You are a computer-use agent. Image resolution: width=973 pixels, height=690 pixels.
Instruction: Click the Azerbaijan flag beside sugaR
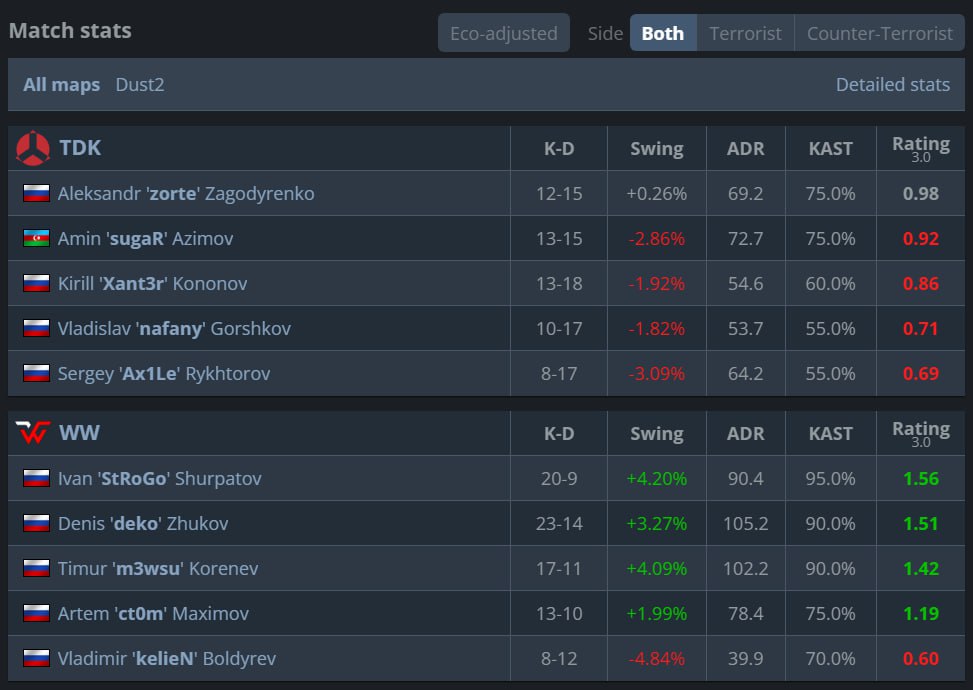[x=36, y=238]
